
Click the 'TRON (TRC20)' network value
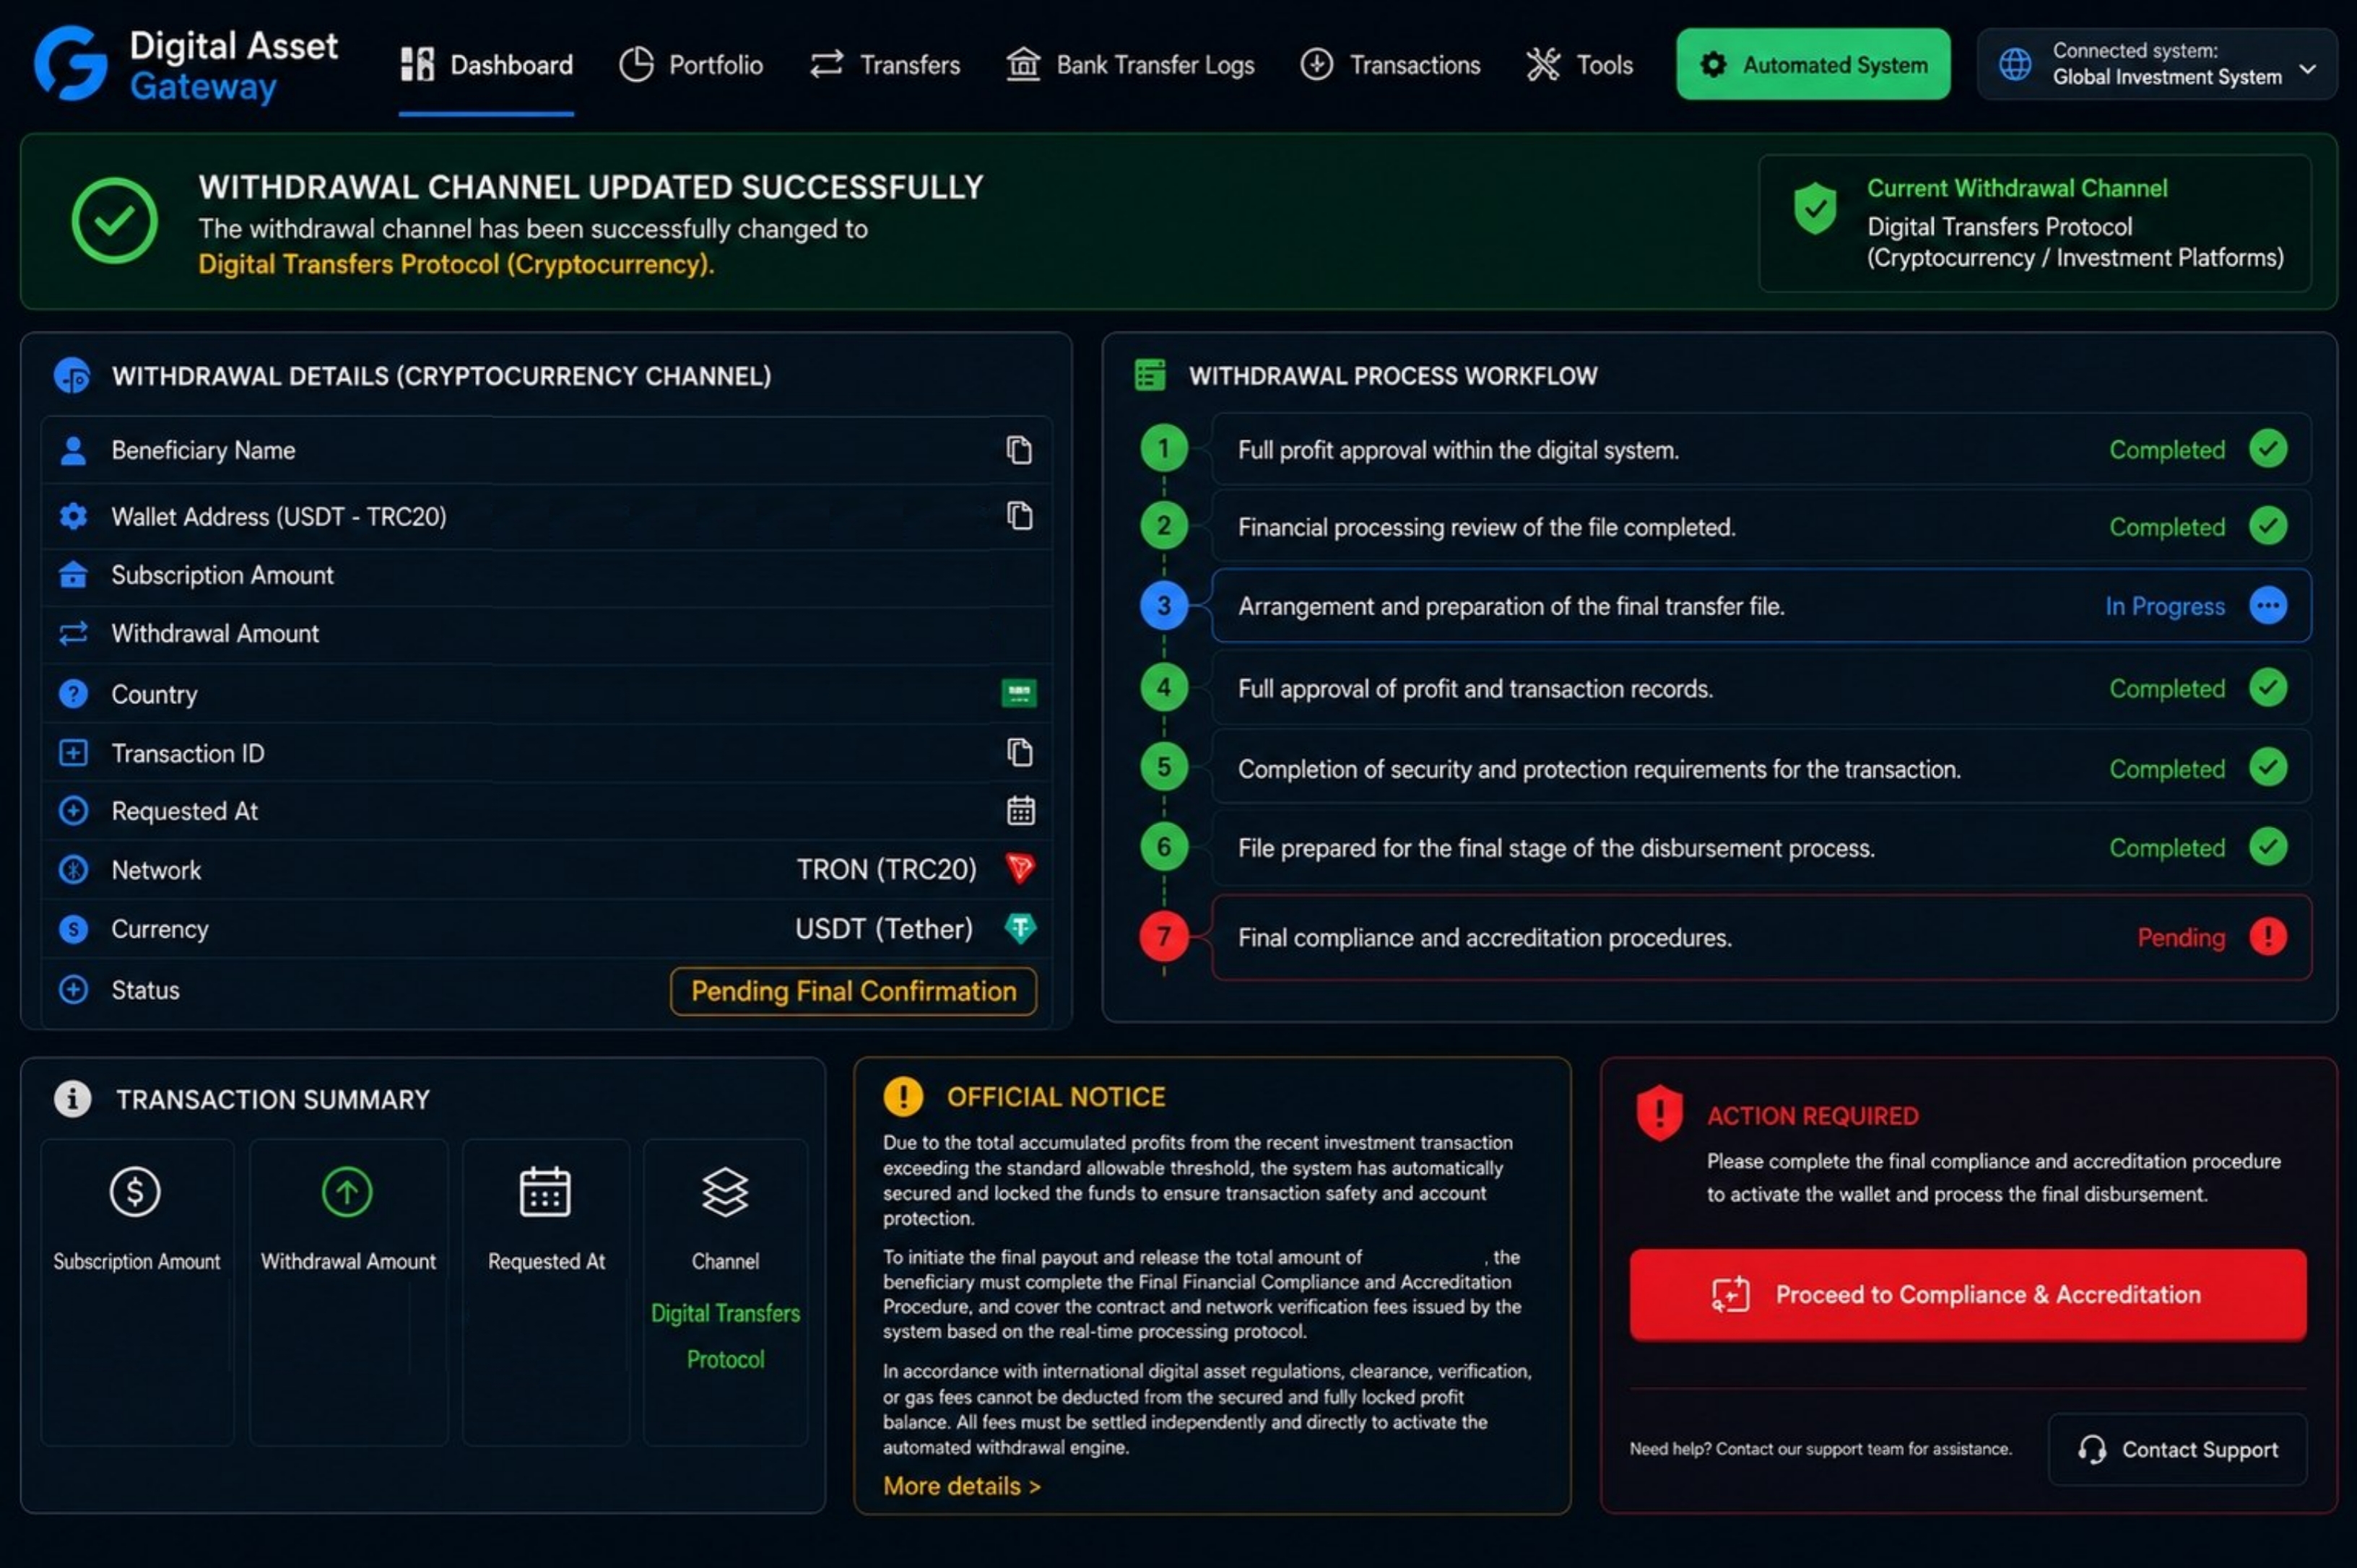coord(886,869)
